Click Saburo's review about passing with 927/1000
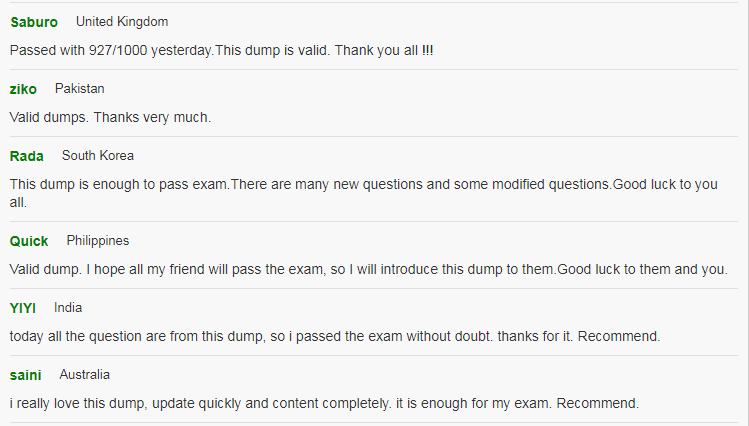Viewport: 749px width, 426px height. point(222,50)
